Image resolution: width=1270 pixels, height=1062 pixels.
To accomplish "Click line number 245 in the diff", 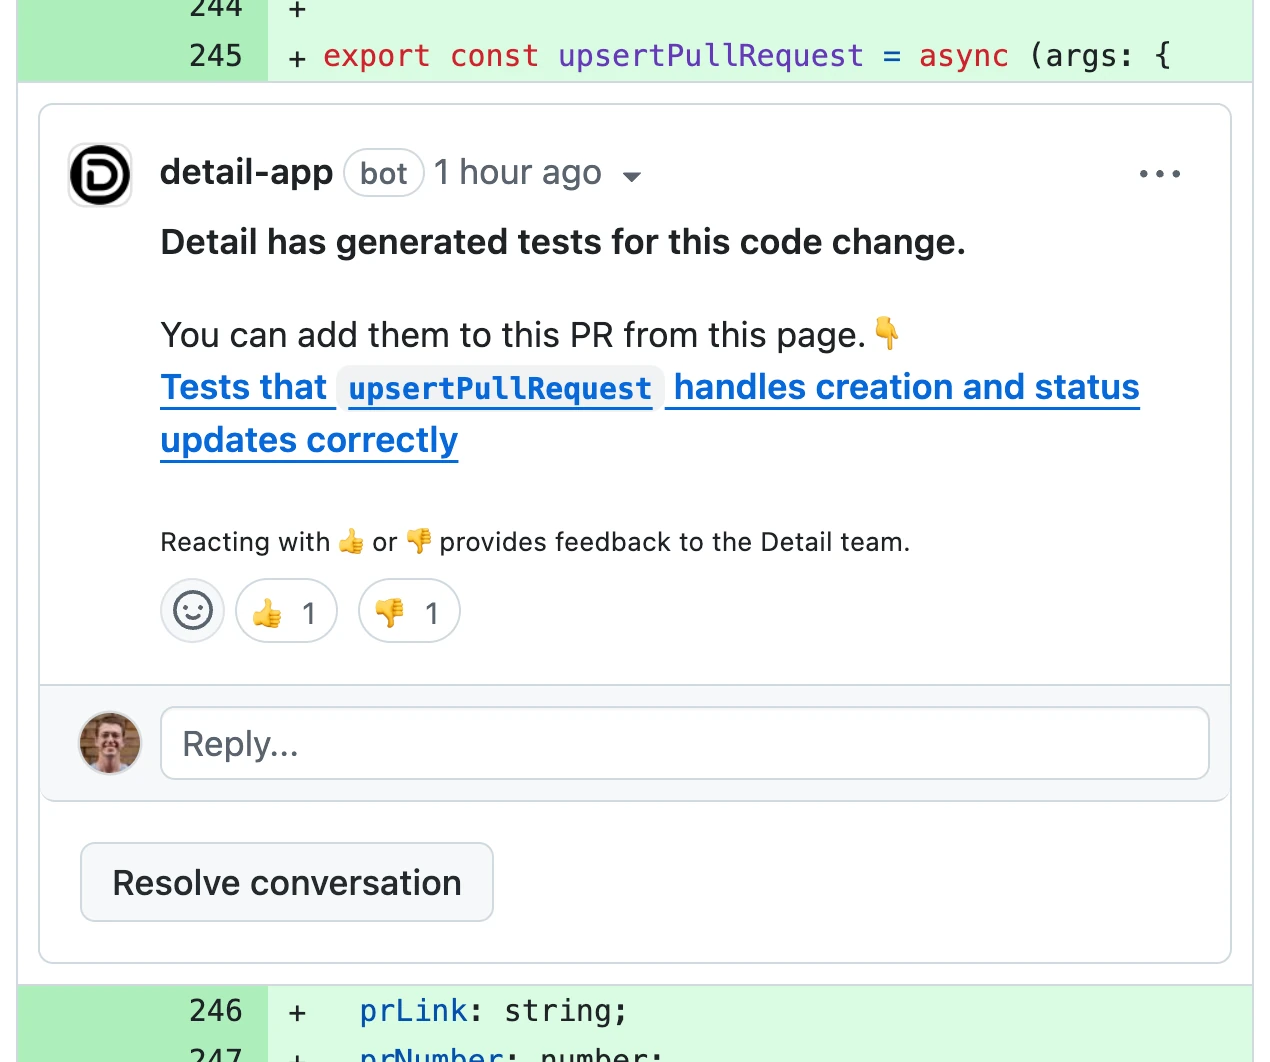I will [215, 56].
